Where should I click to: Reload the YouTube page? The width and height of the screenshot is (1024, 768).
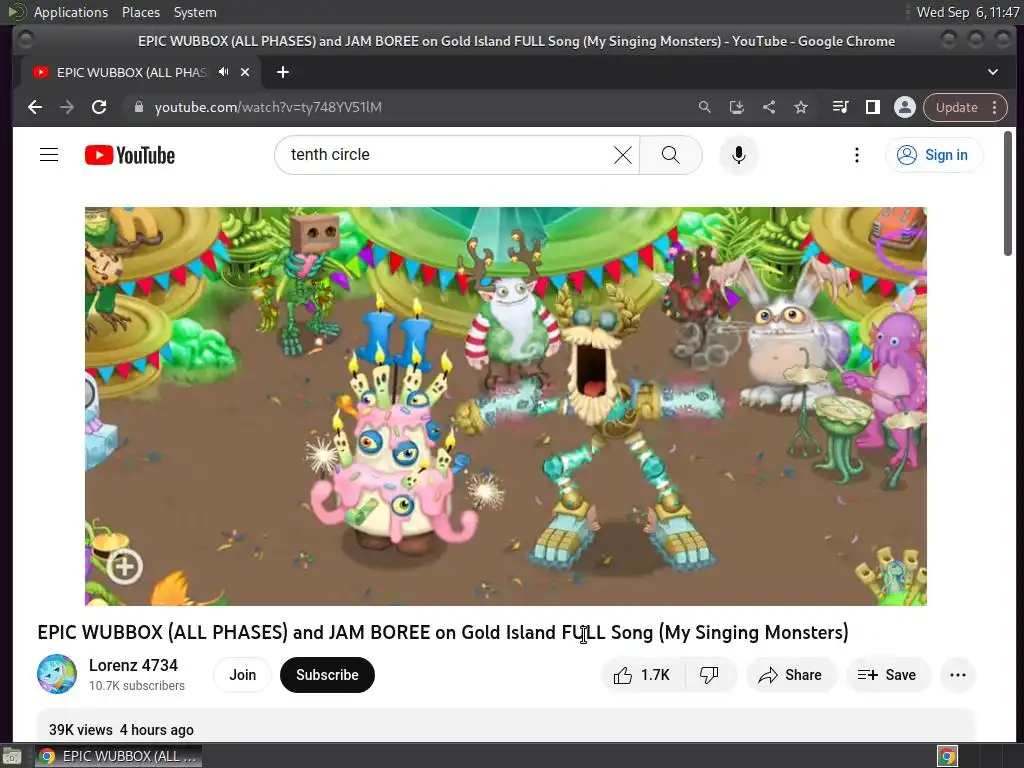(x=99, y=107)
